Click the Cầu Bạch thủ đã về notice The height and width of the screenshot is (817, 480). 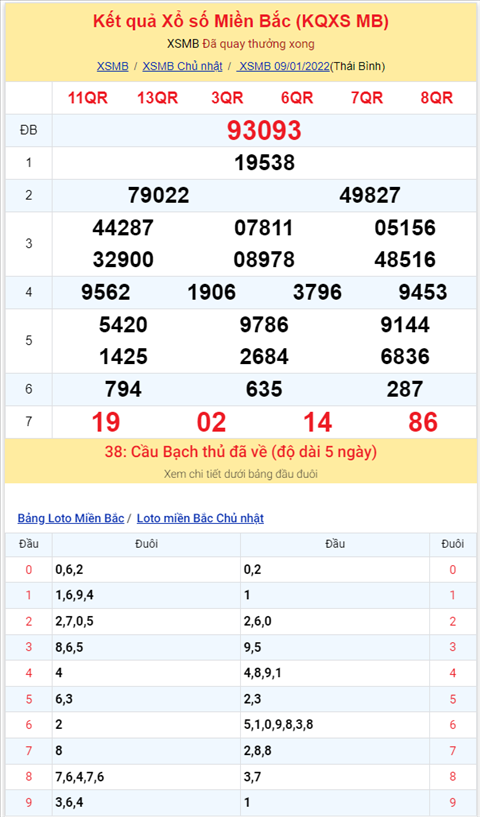240,452
